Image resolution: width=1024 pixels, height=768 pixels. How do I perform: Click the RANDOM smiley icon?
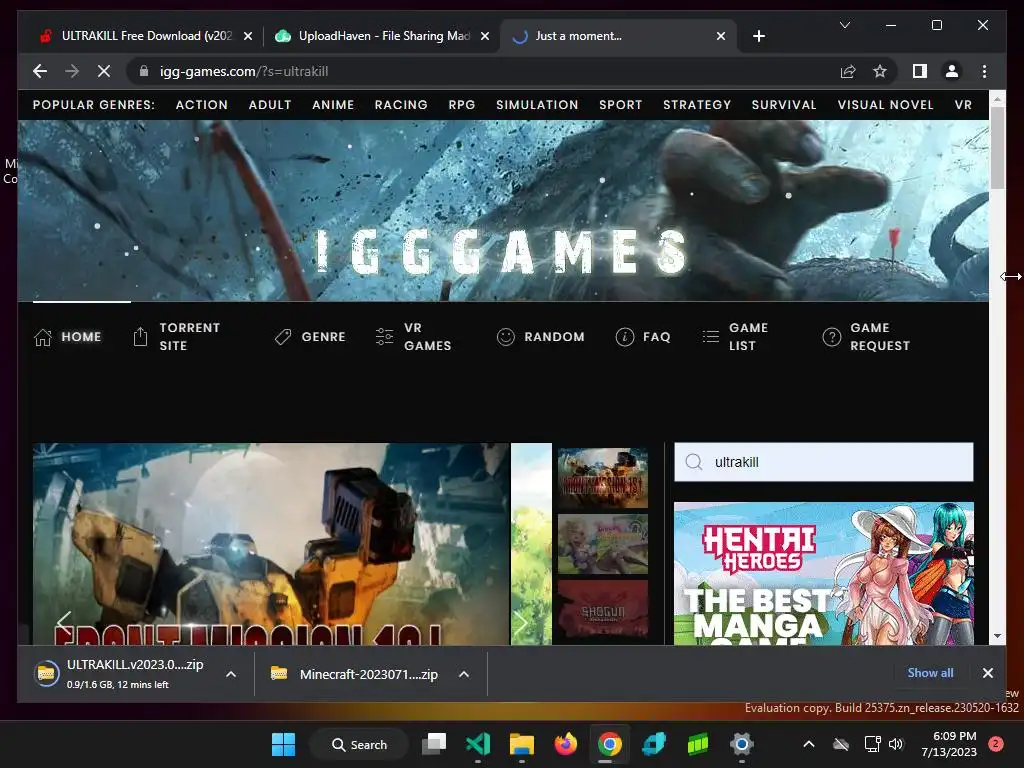click(x=505, y=336)
